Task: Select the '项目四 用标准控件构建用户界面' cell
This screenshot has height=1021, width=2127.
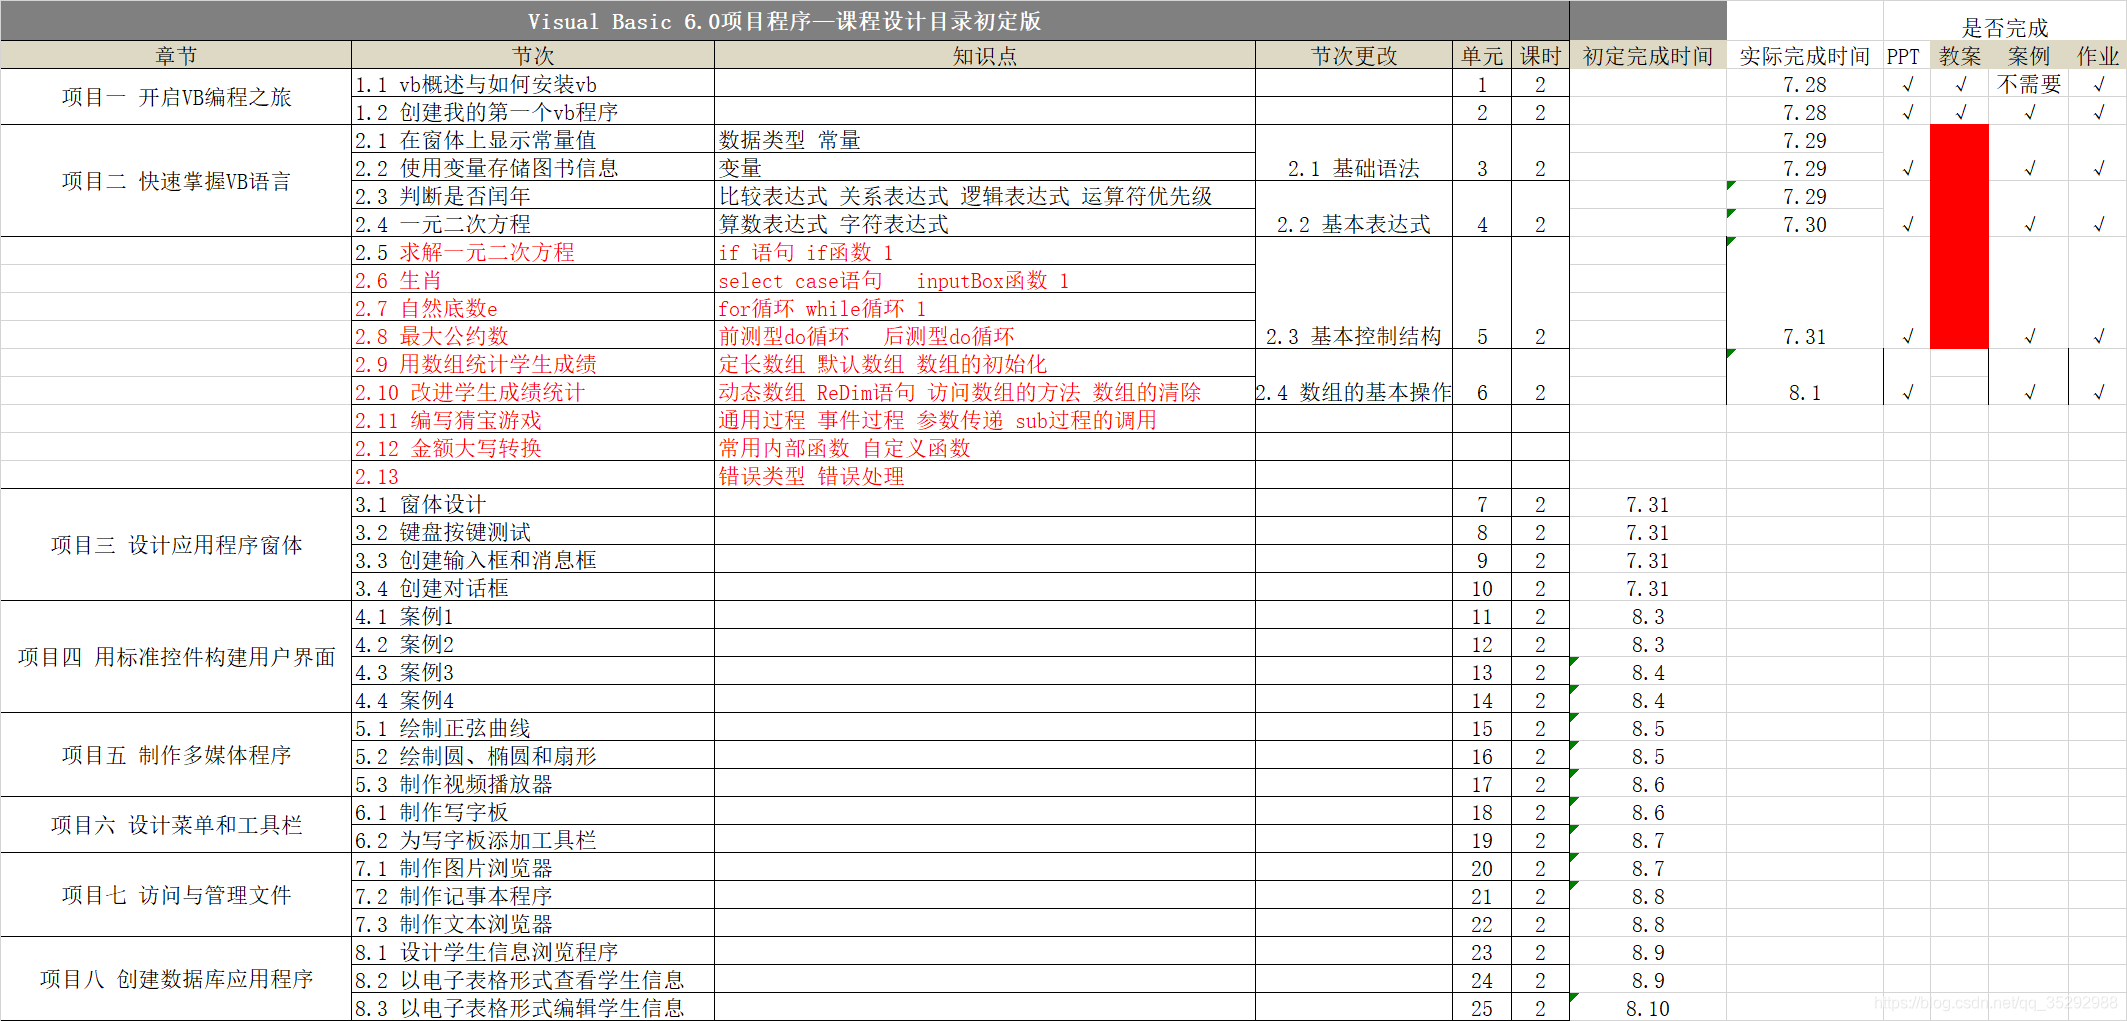Action: [176, 657]
